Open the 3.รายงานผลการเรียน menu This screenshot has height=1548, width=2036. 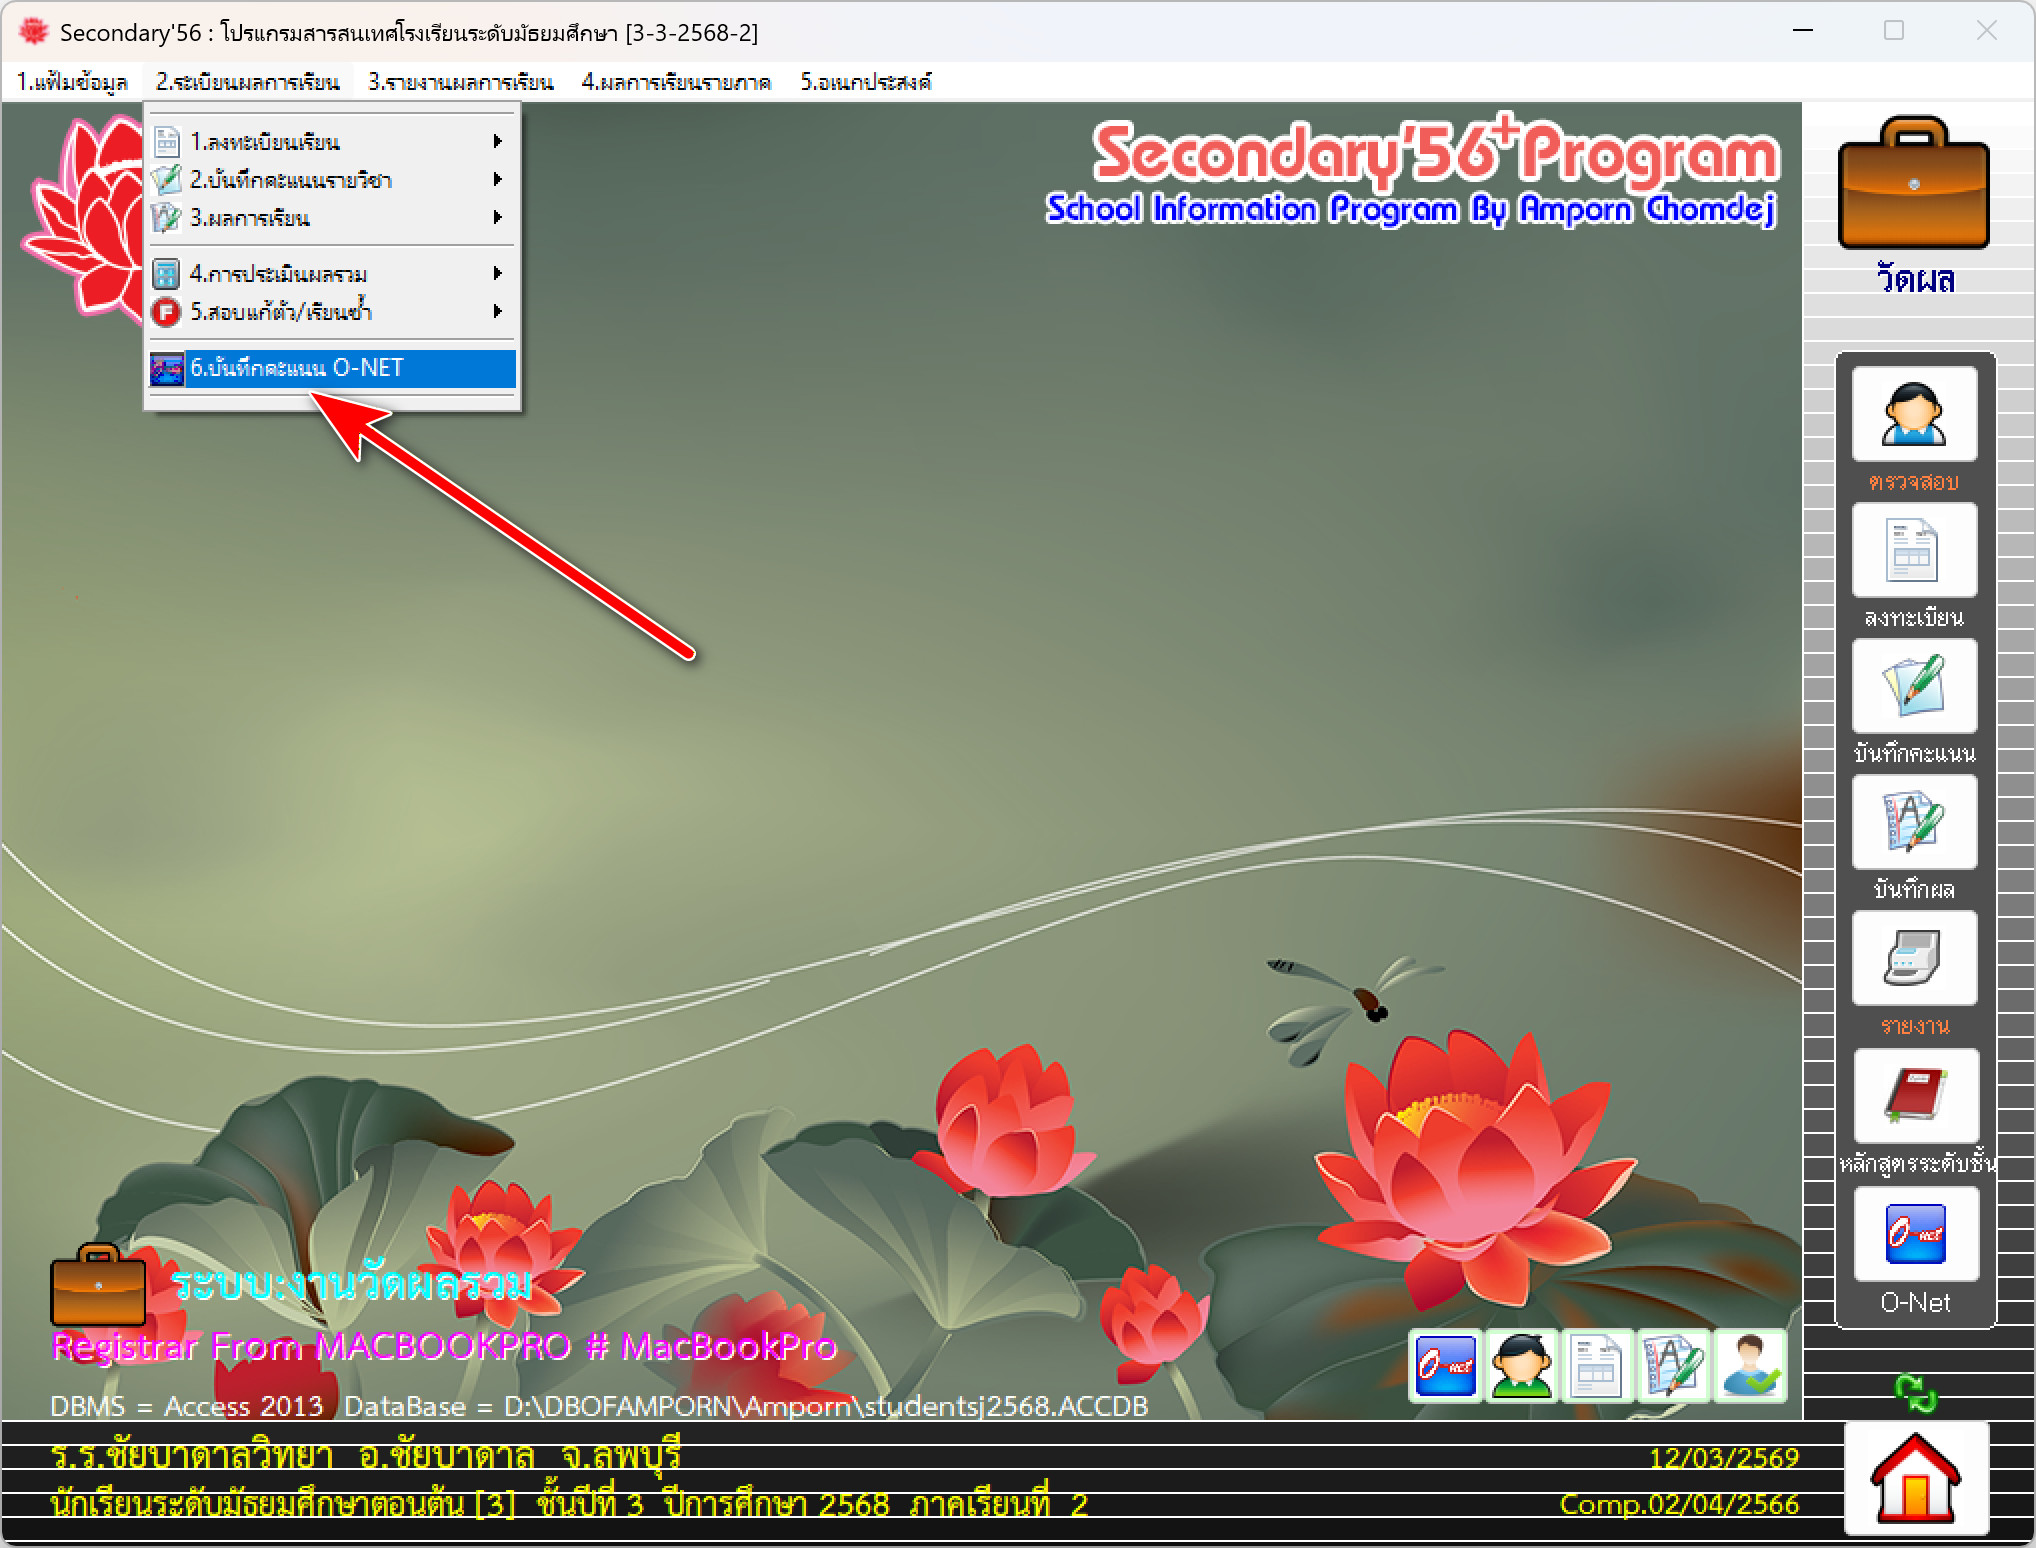[x=460, y=82]
